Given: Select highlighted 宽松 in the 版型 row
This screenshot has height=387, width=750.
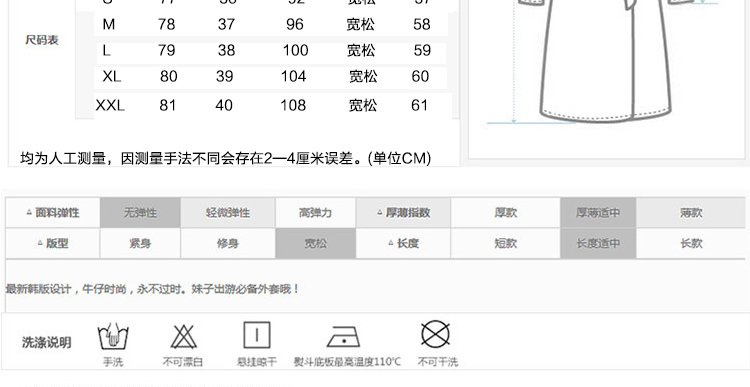Looking at the screenshot, I should pyautogui.click(x=315, y=243).
